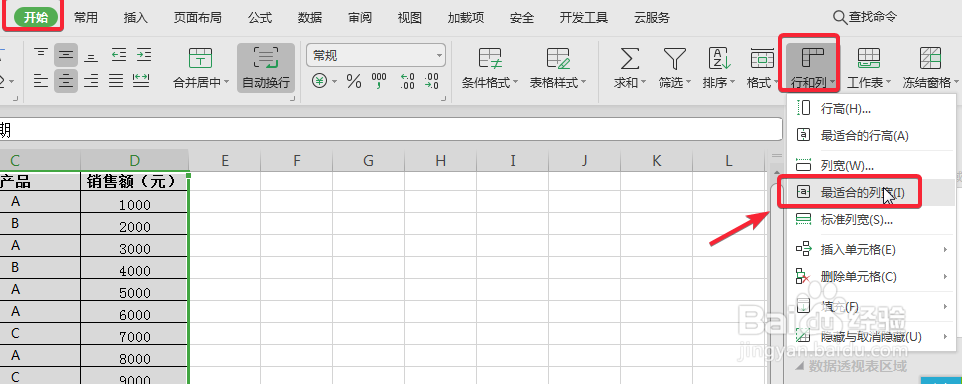The height and width of the screenshot is (384, 962).
Task: Open the 页面布局 tab
Action: pos(198,18)
